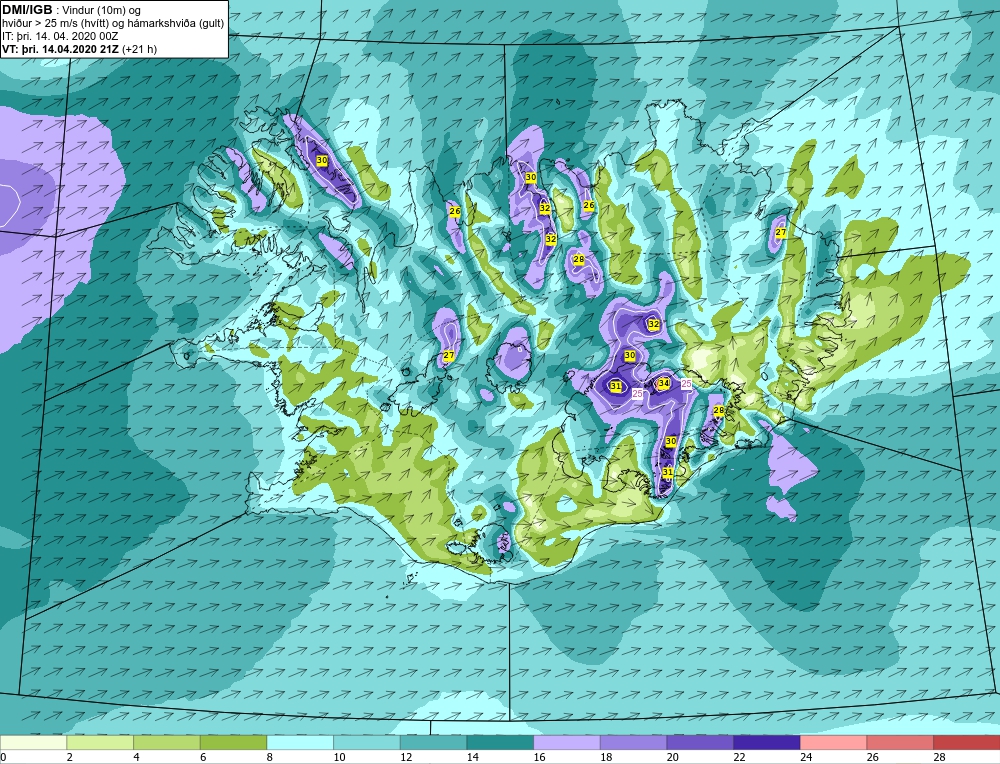This screenshot has width=1000, height=764.
Task: Select the pale cyan 8–10 legend swatch
Action: [300, 742]
